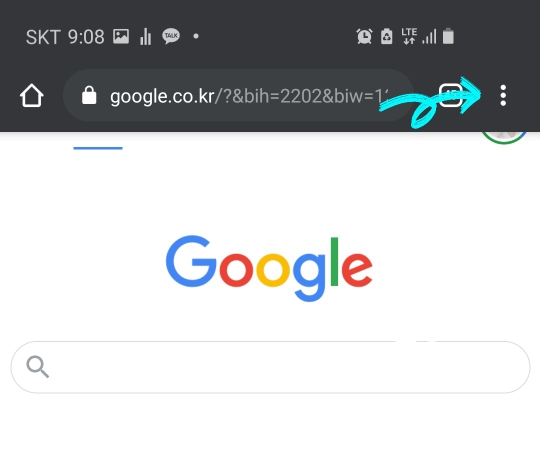Tap the colorful Google logo

[269, 268]
